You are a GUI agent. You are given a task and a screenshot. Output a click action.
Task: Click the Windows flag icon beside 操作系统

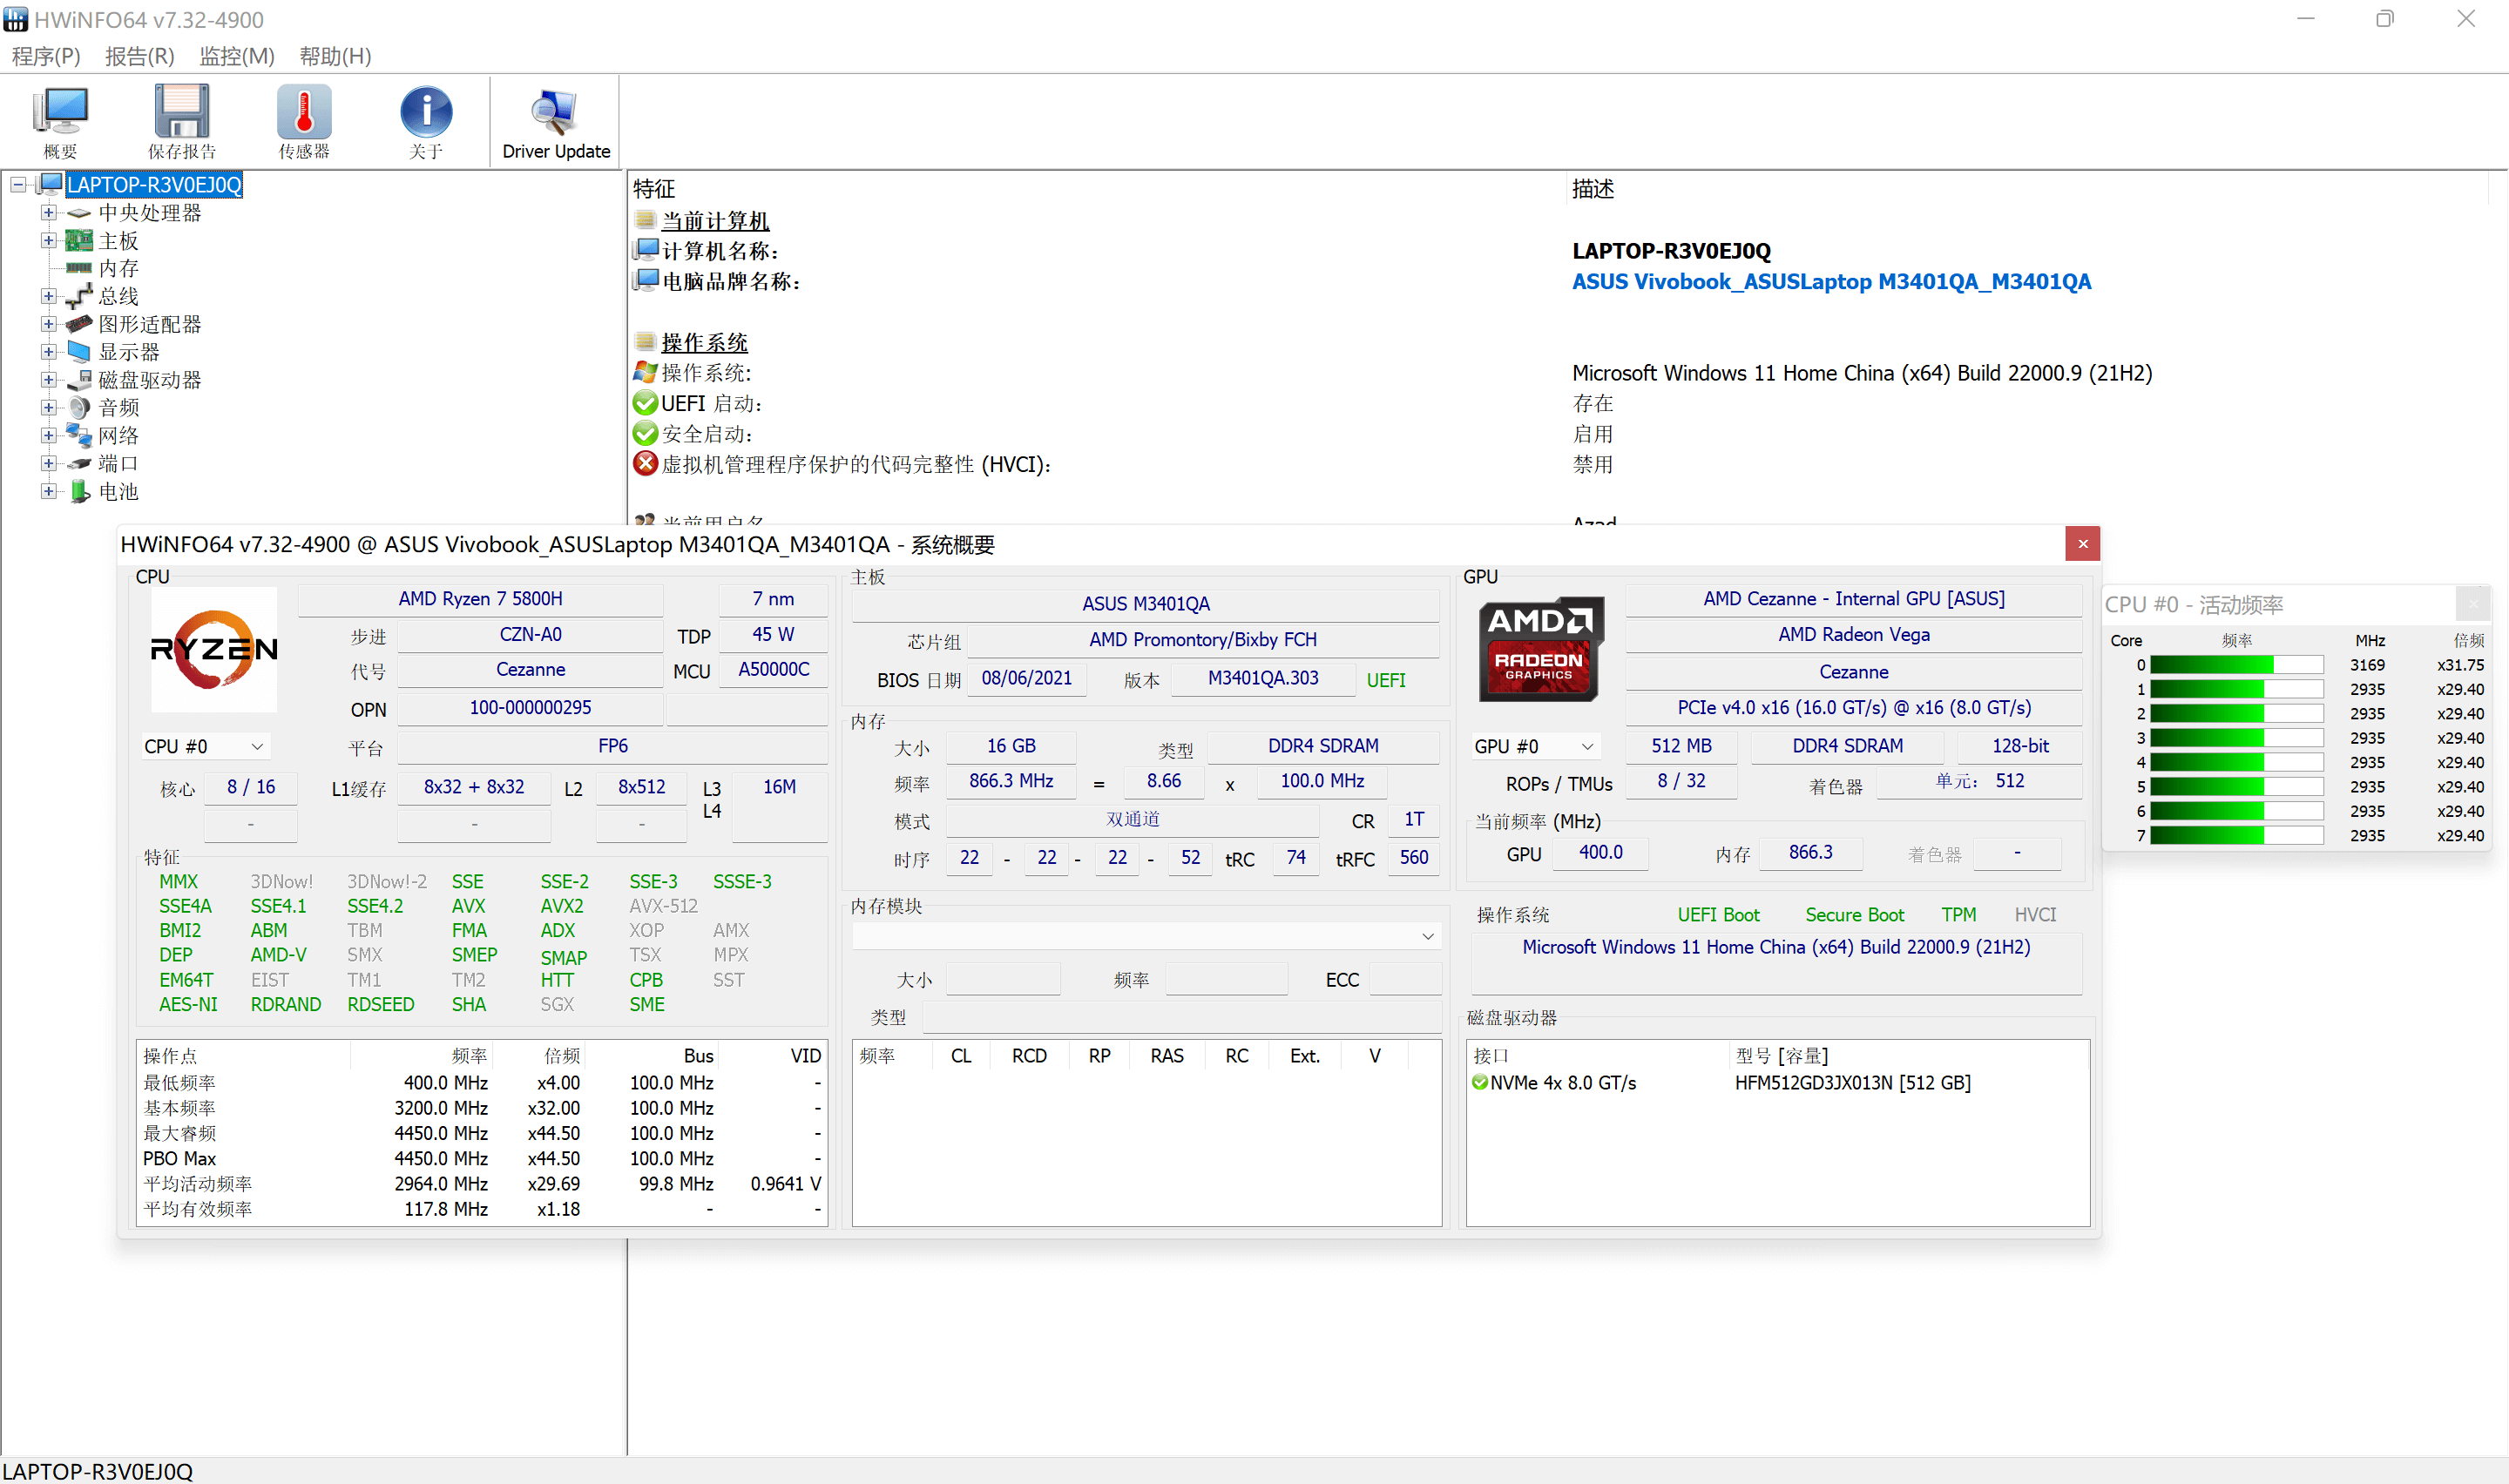point(645,373)
